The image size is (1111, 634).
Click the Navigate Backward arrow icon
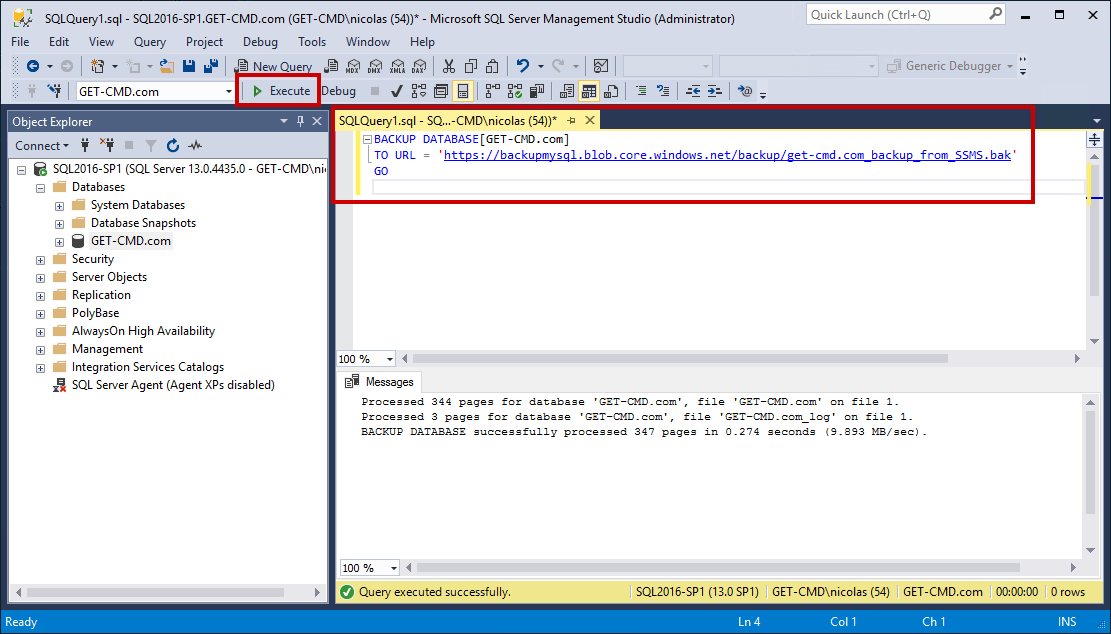point(33,66)
